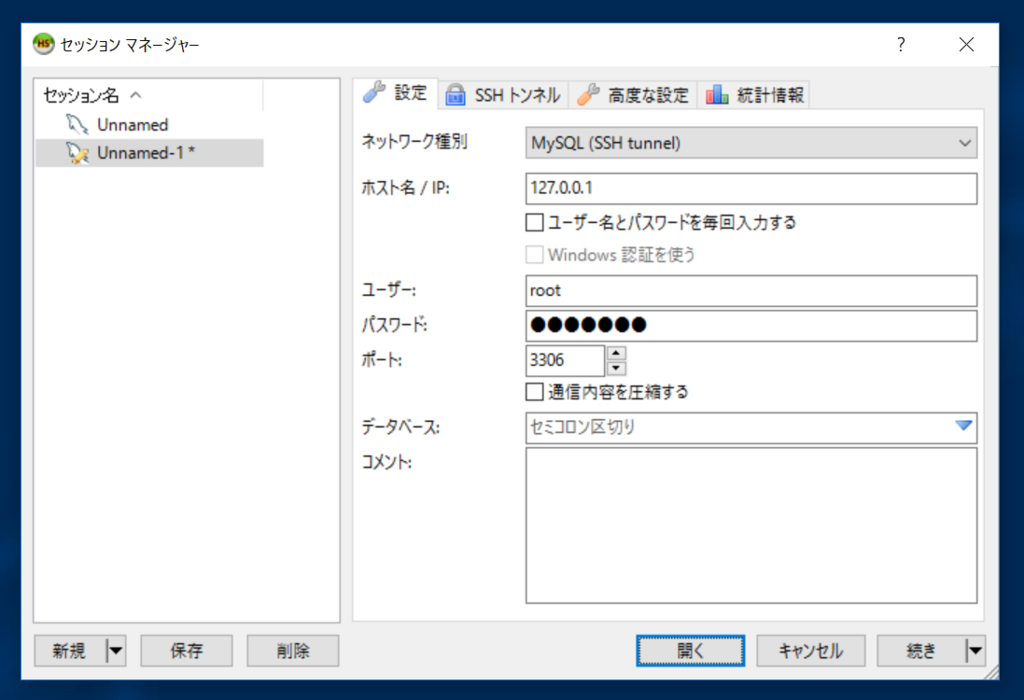Expand the データベース dropdown arrow
This screenshot has height=700, width=1024.
964,426
